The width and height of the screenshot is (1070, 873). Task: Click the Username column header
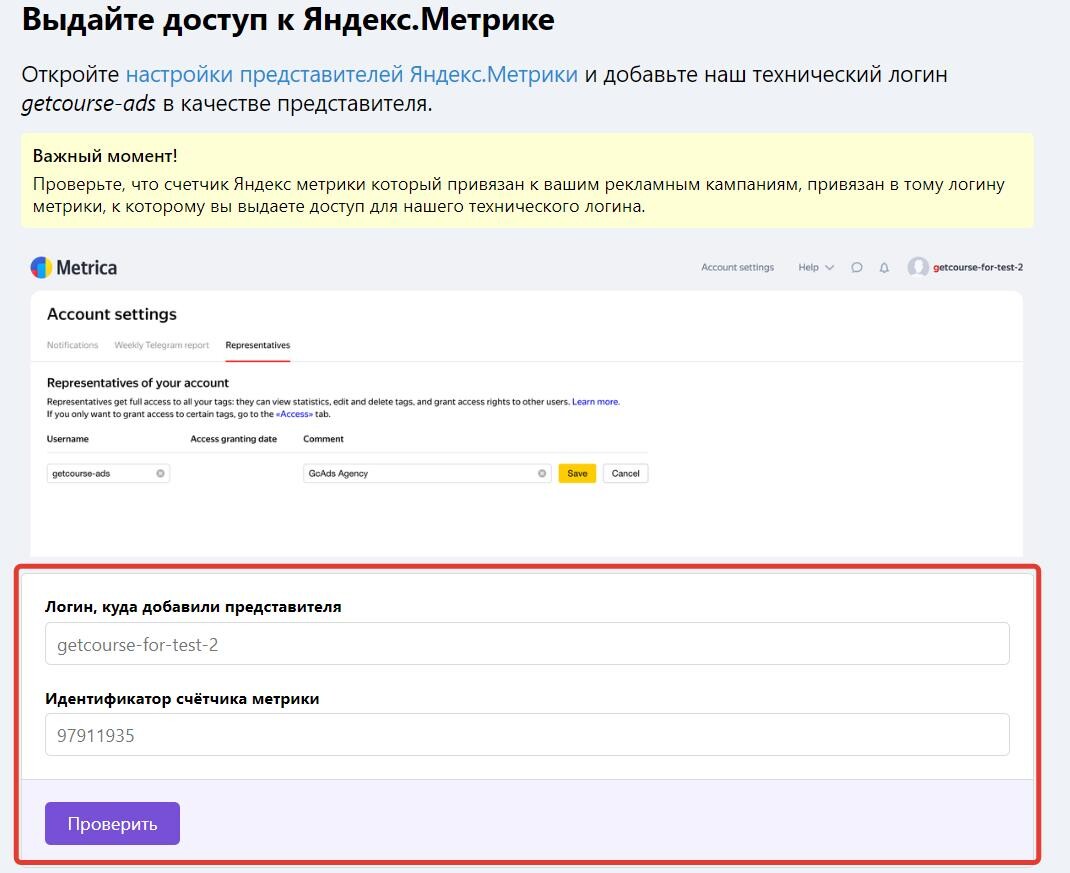click(x=68, y=439)
